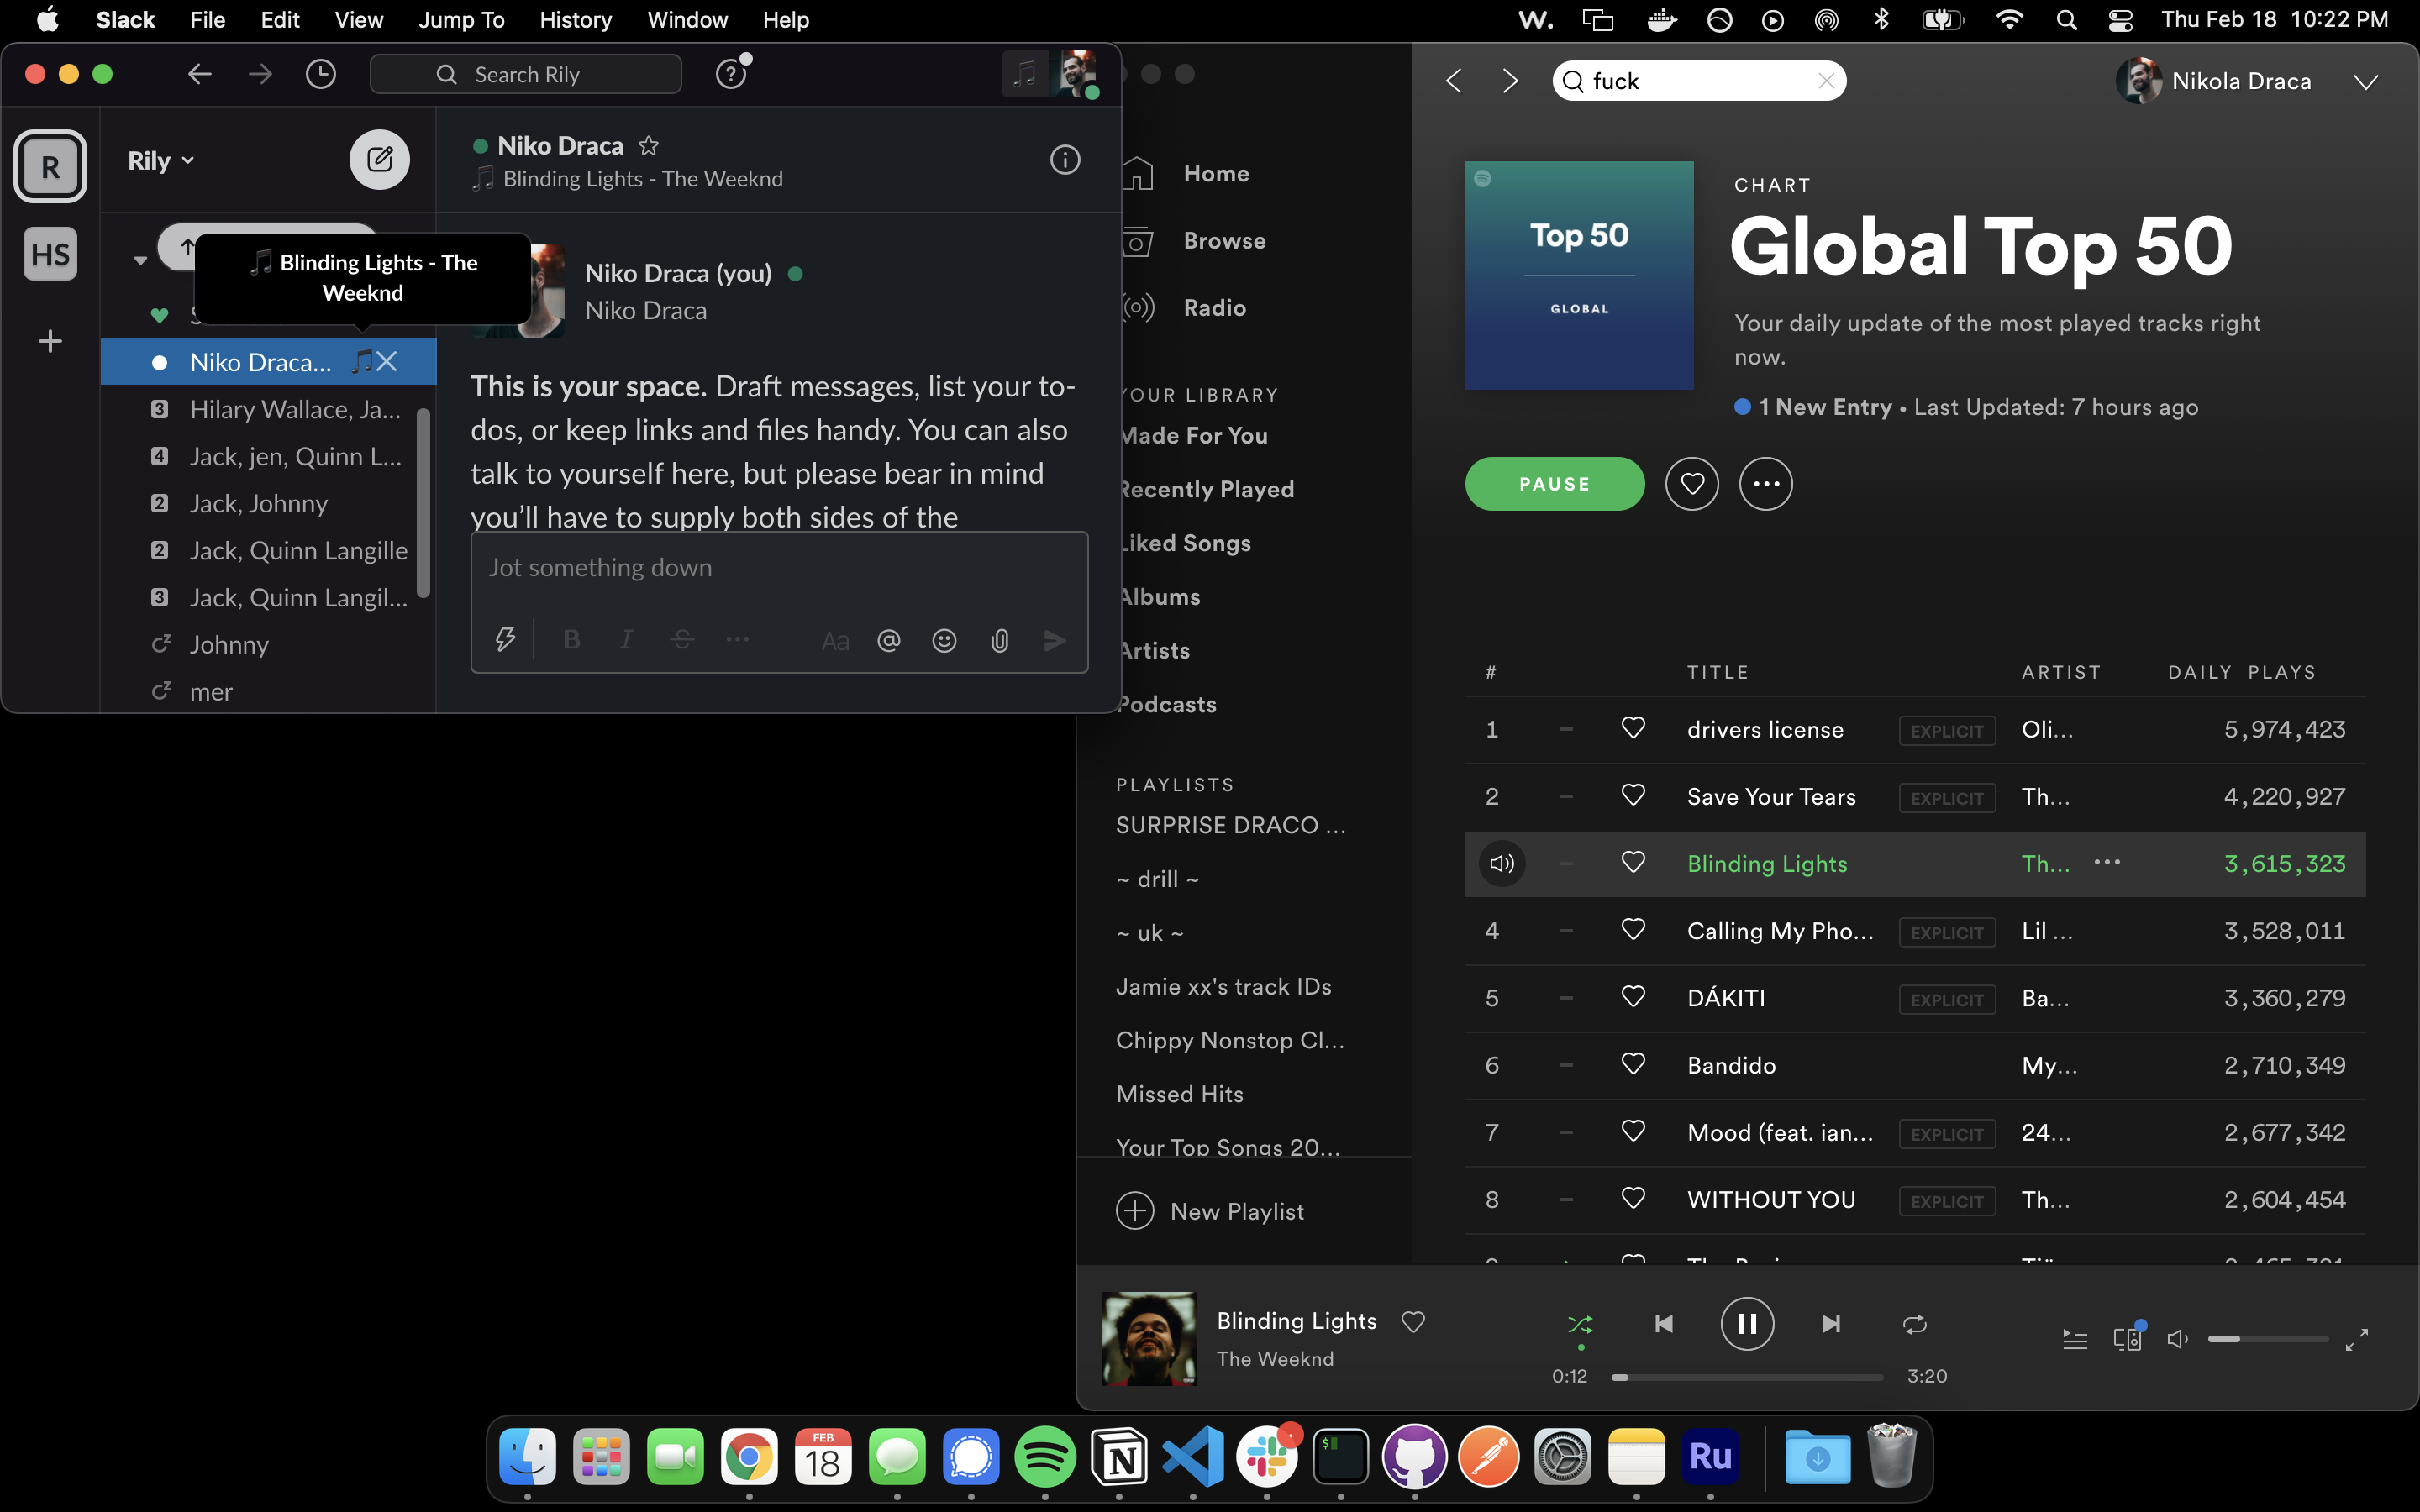Seek in song progress bar
Viewport: 2420px width, 1512px height.
point(1747,1377)
